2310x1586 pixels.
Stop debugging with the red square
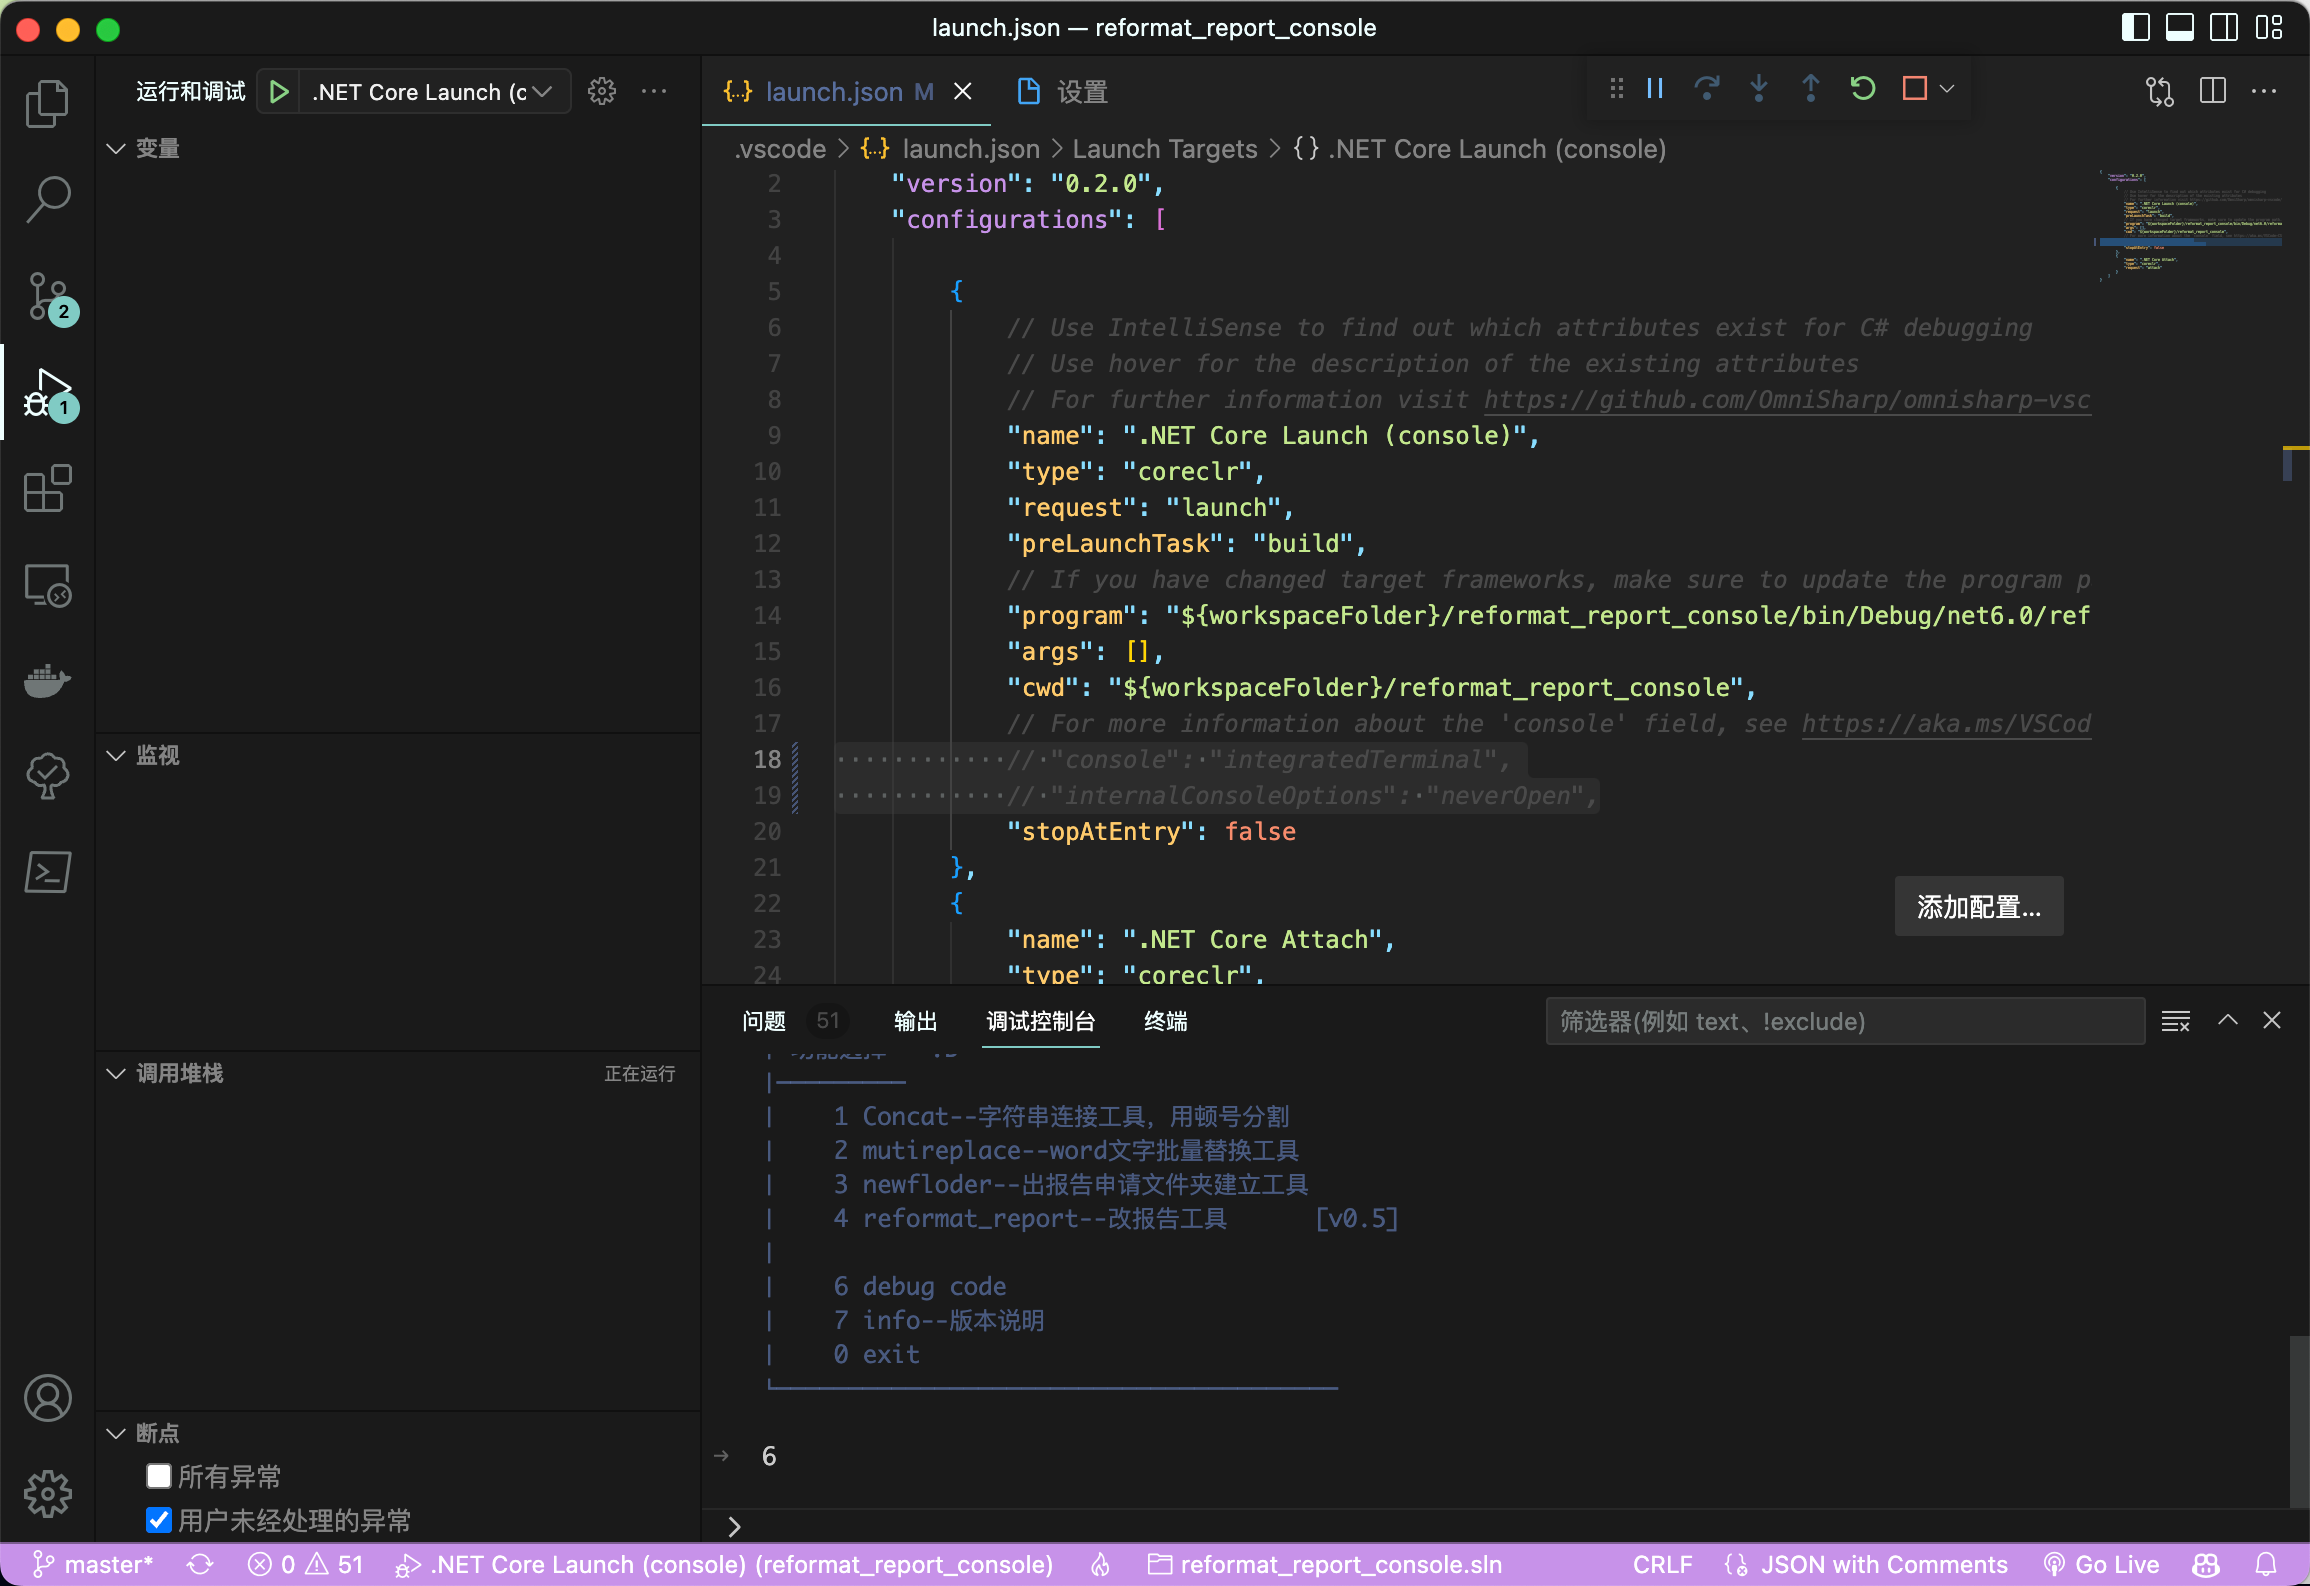[x=1914, y=89]
